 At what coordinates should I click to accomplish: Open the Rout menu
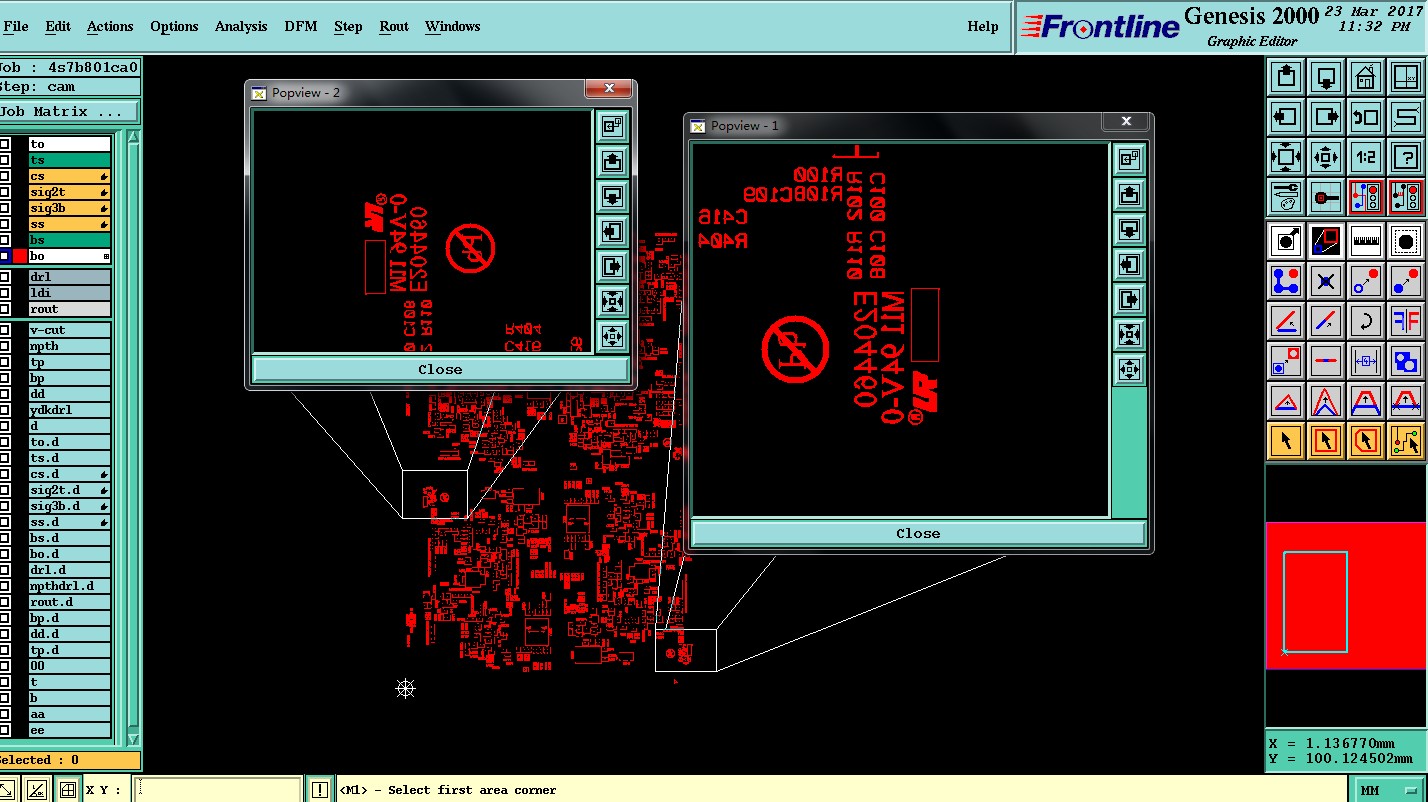pos(394,26)
